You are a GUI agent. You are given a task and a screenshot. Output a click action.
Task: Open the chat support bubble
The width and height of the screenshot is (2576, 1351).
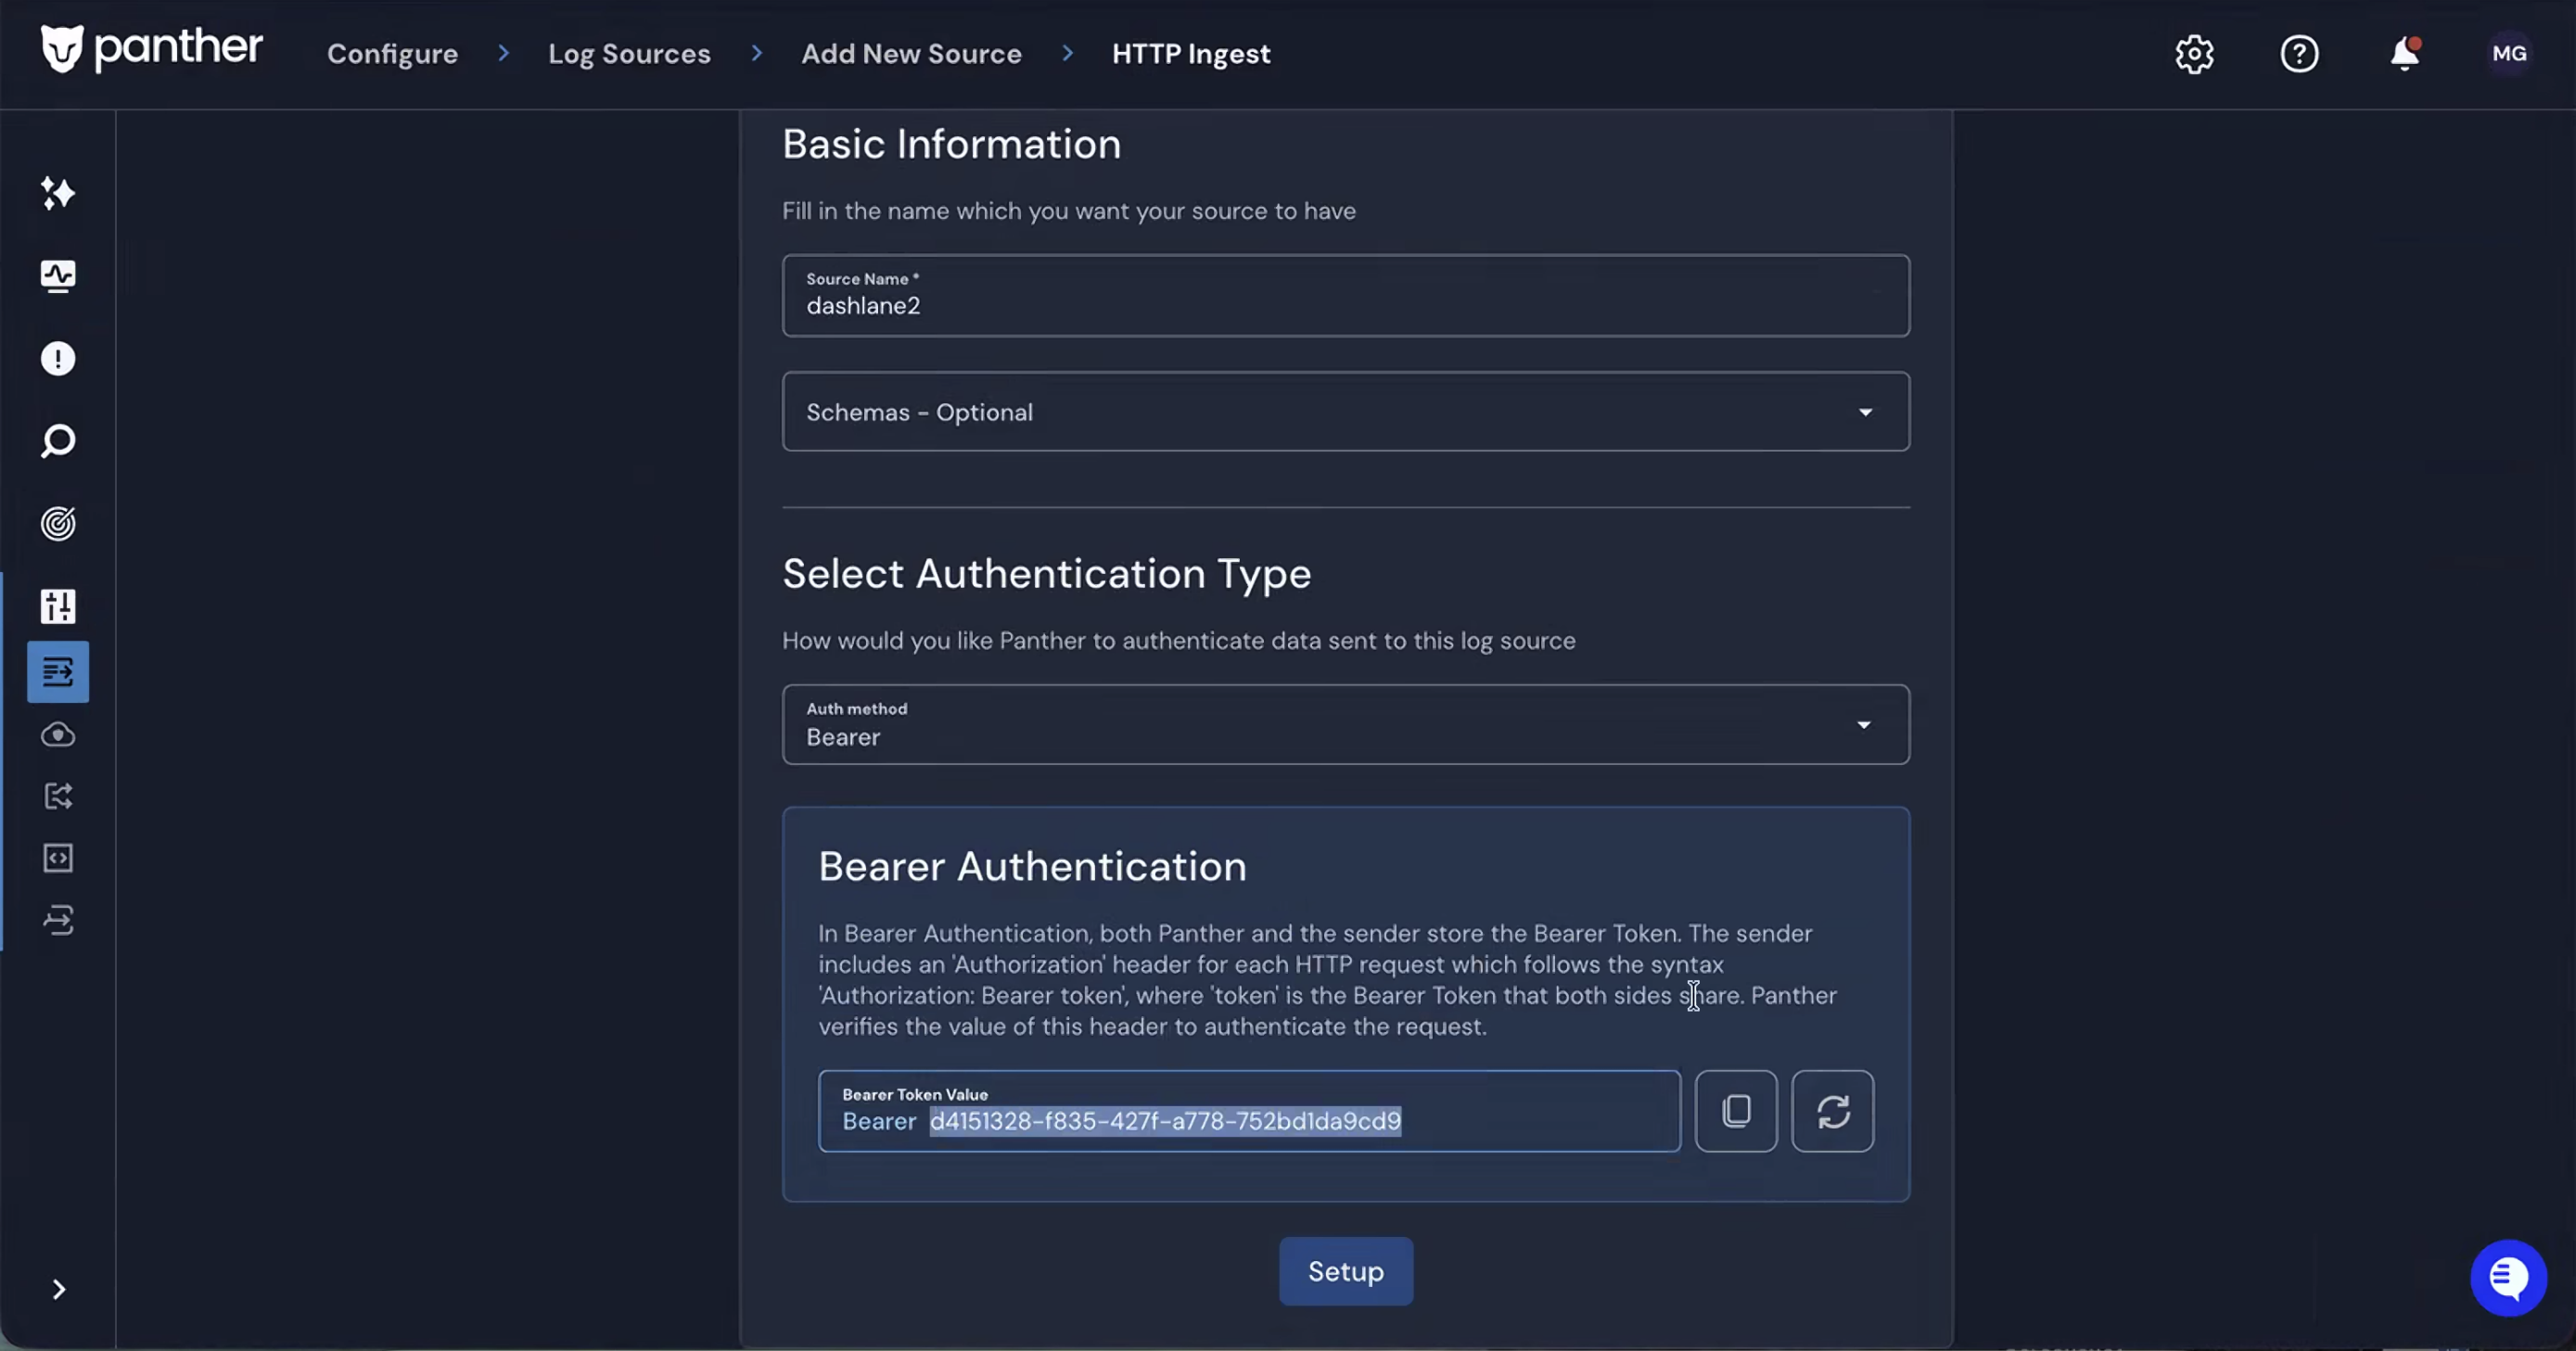[2508, 1278]
